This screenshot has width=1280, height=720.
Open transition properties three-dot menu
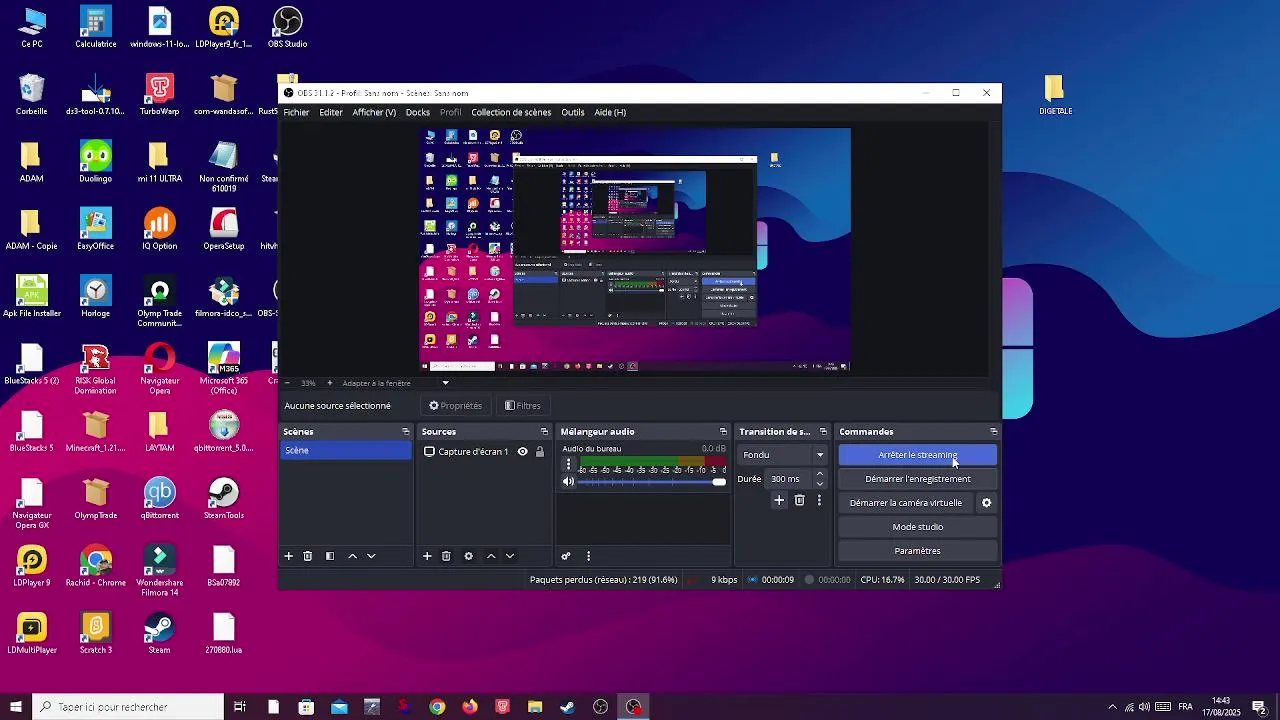click(819, 500)
